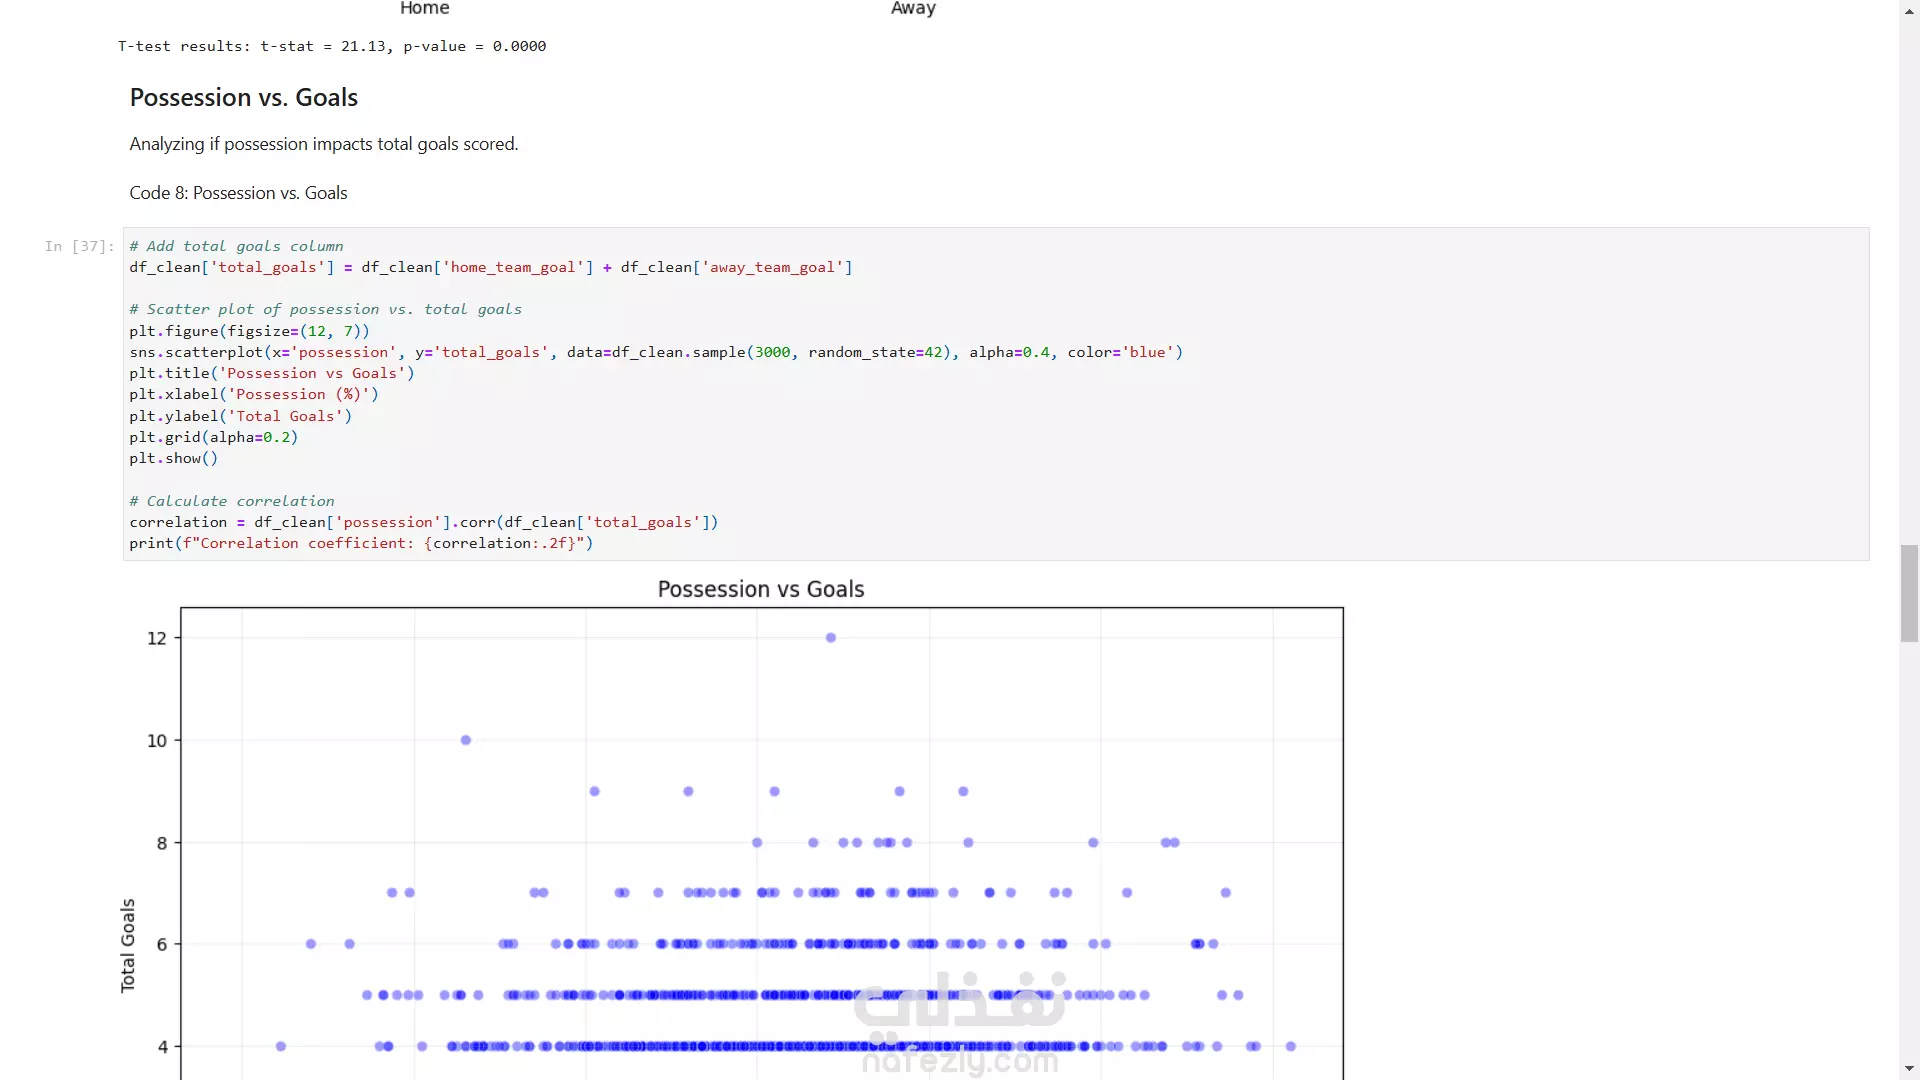Click the '# Add total goals column' comment
Screen dimensions: 1920x1080
point(235,246)
